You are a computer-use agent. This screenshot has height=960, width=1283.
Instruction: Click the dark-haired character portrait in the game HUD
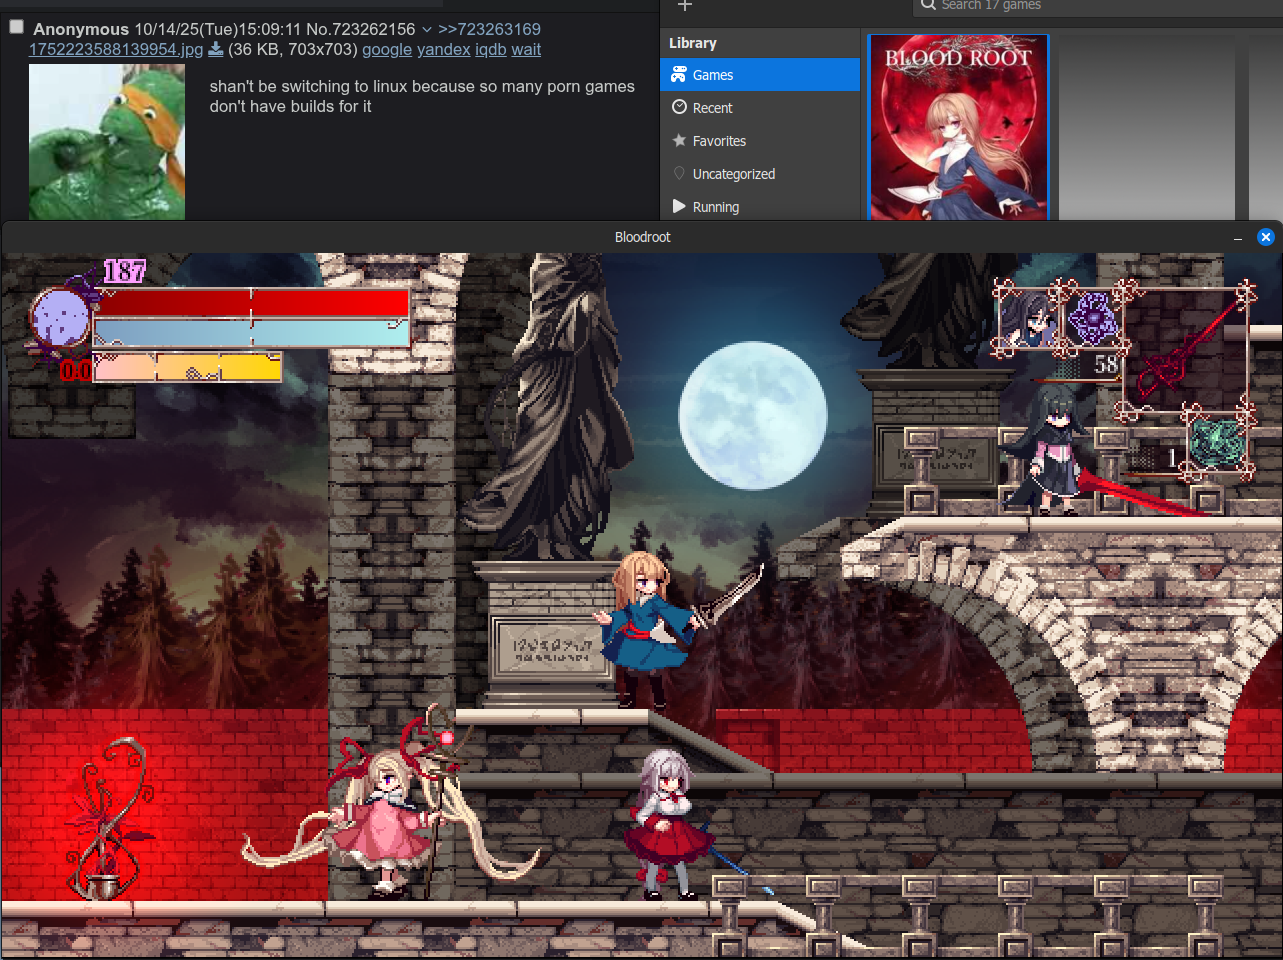(x=1029, y=319)
